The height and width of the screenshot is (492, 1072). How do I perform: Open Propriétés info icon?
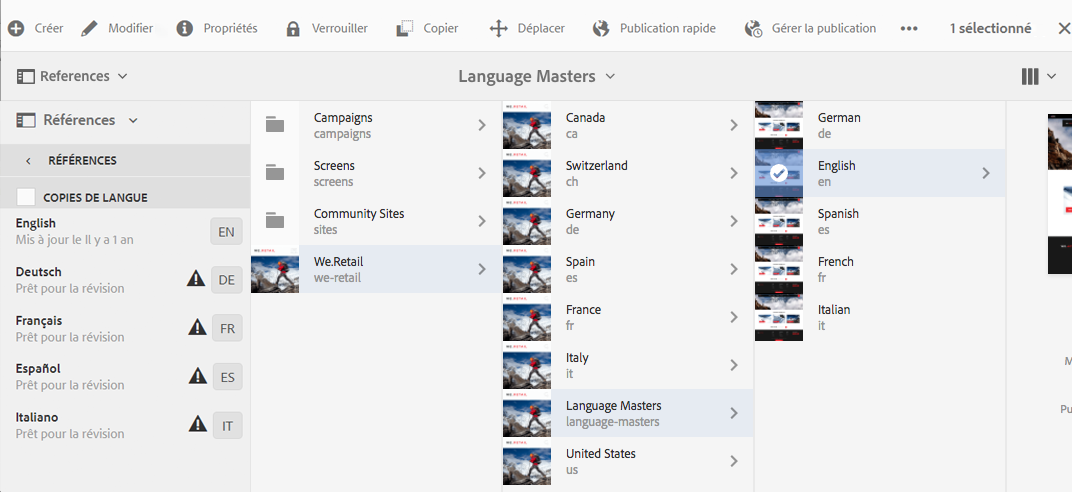[185, 28]
